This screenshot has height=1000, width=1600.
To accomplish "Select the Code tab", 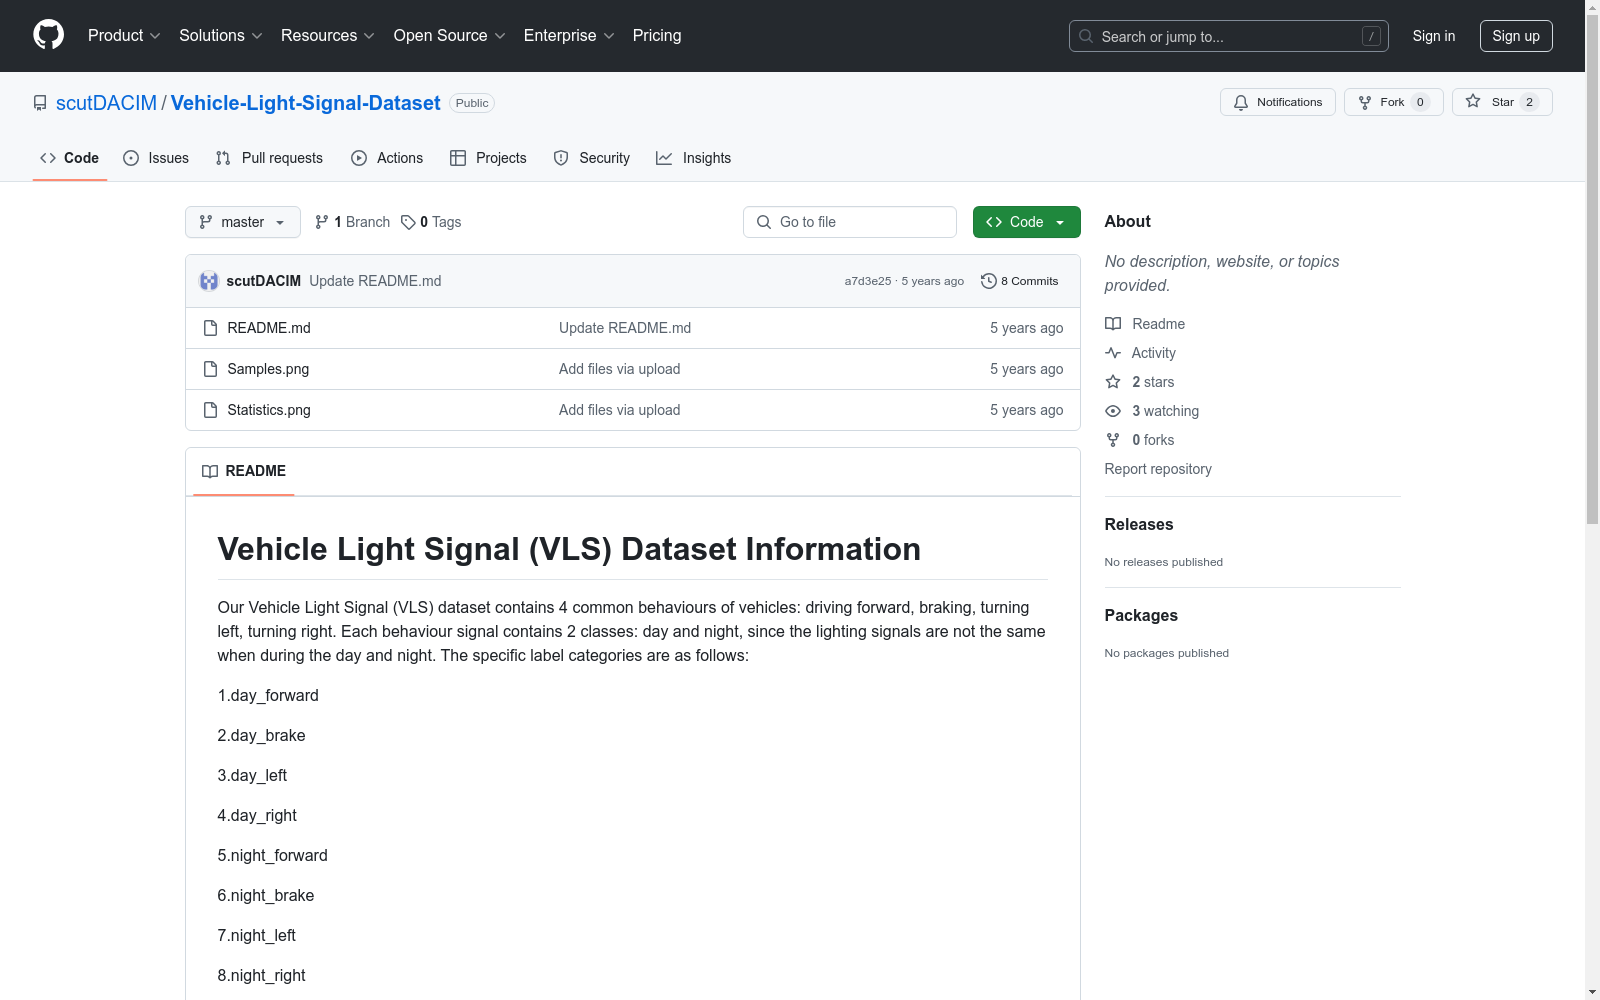I will pyautogui.click(x=70, y=158).
